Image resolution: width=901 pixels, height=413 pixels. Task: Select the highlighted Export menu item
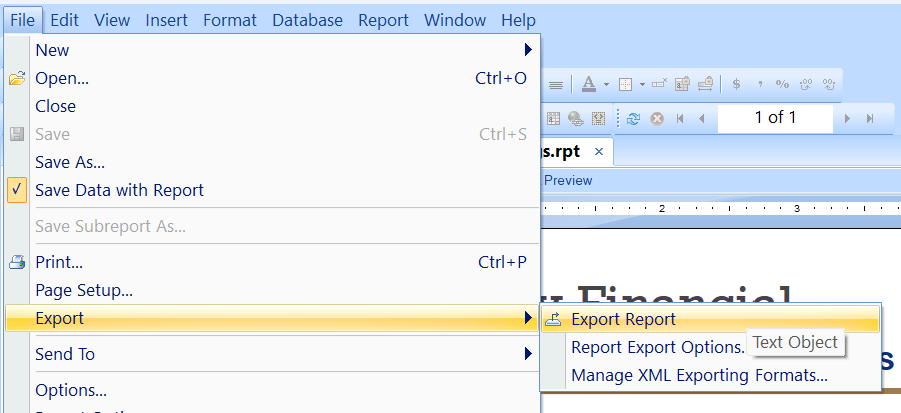pyautogui.click(x=273, y=318)
